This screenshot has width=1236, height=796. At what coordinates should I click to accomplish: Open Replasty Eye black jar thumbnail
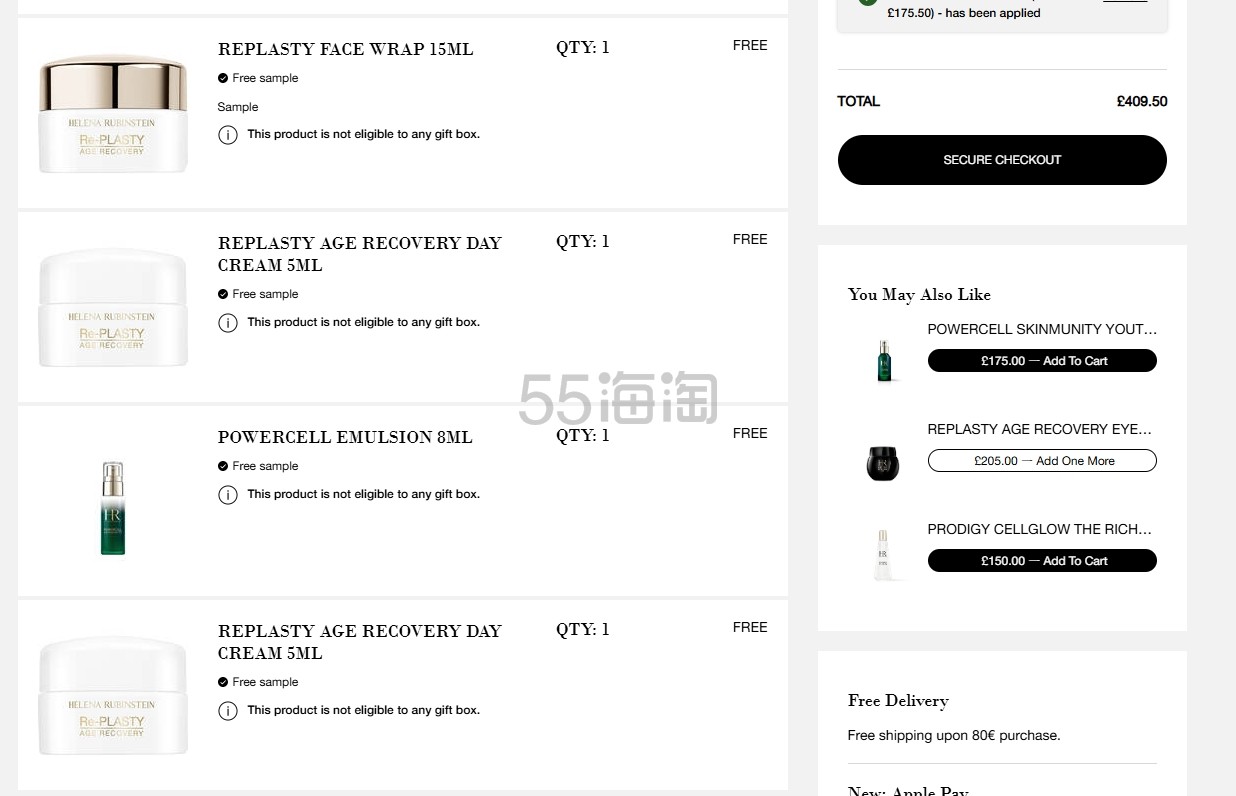coord(883,461)
